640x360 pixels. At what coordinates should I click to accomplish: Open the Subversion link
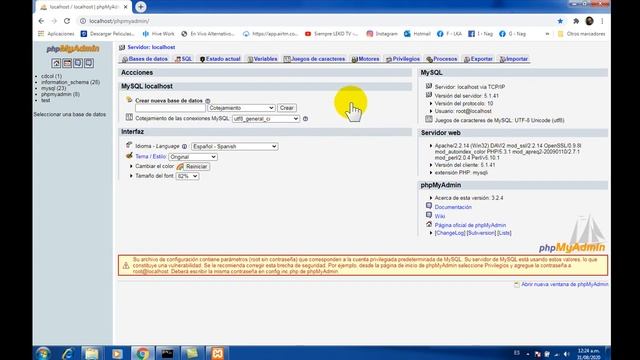click(x=481, y=233)
